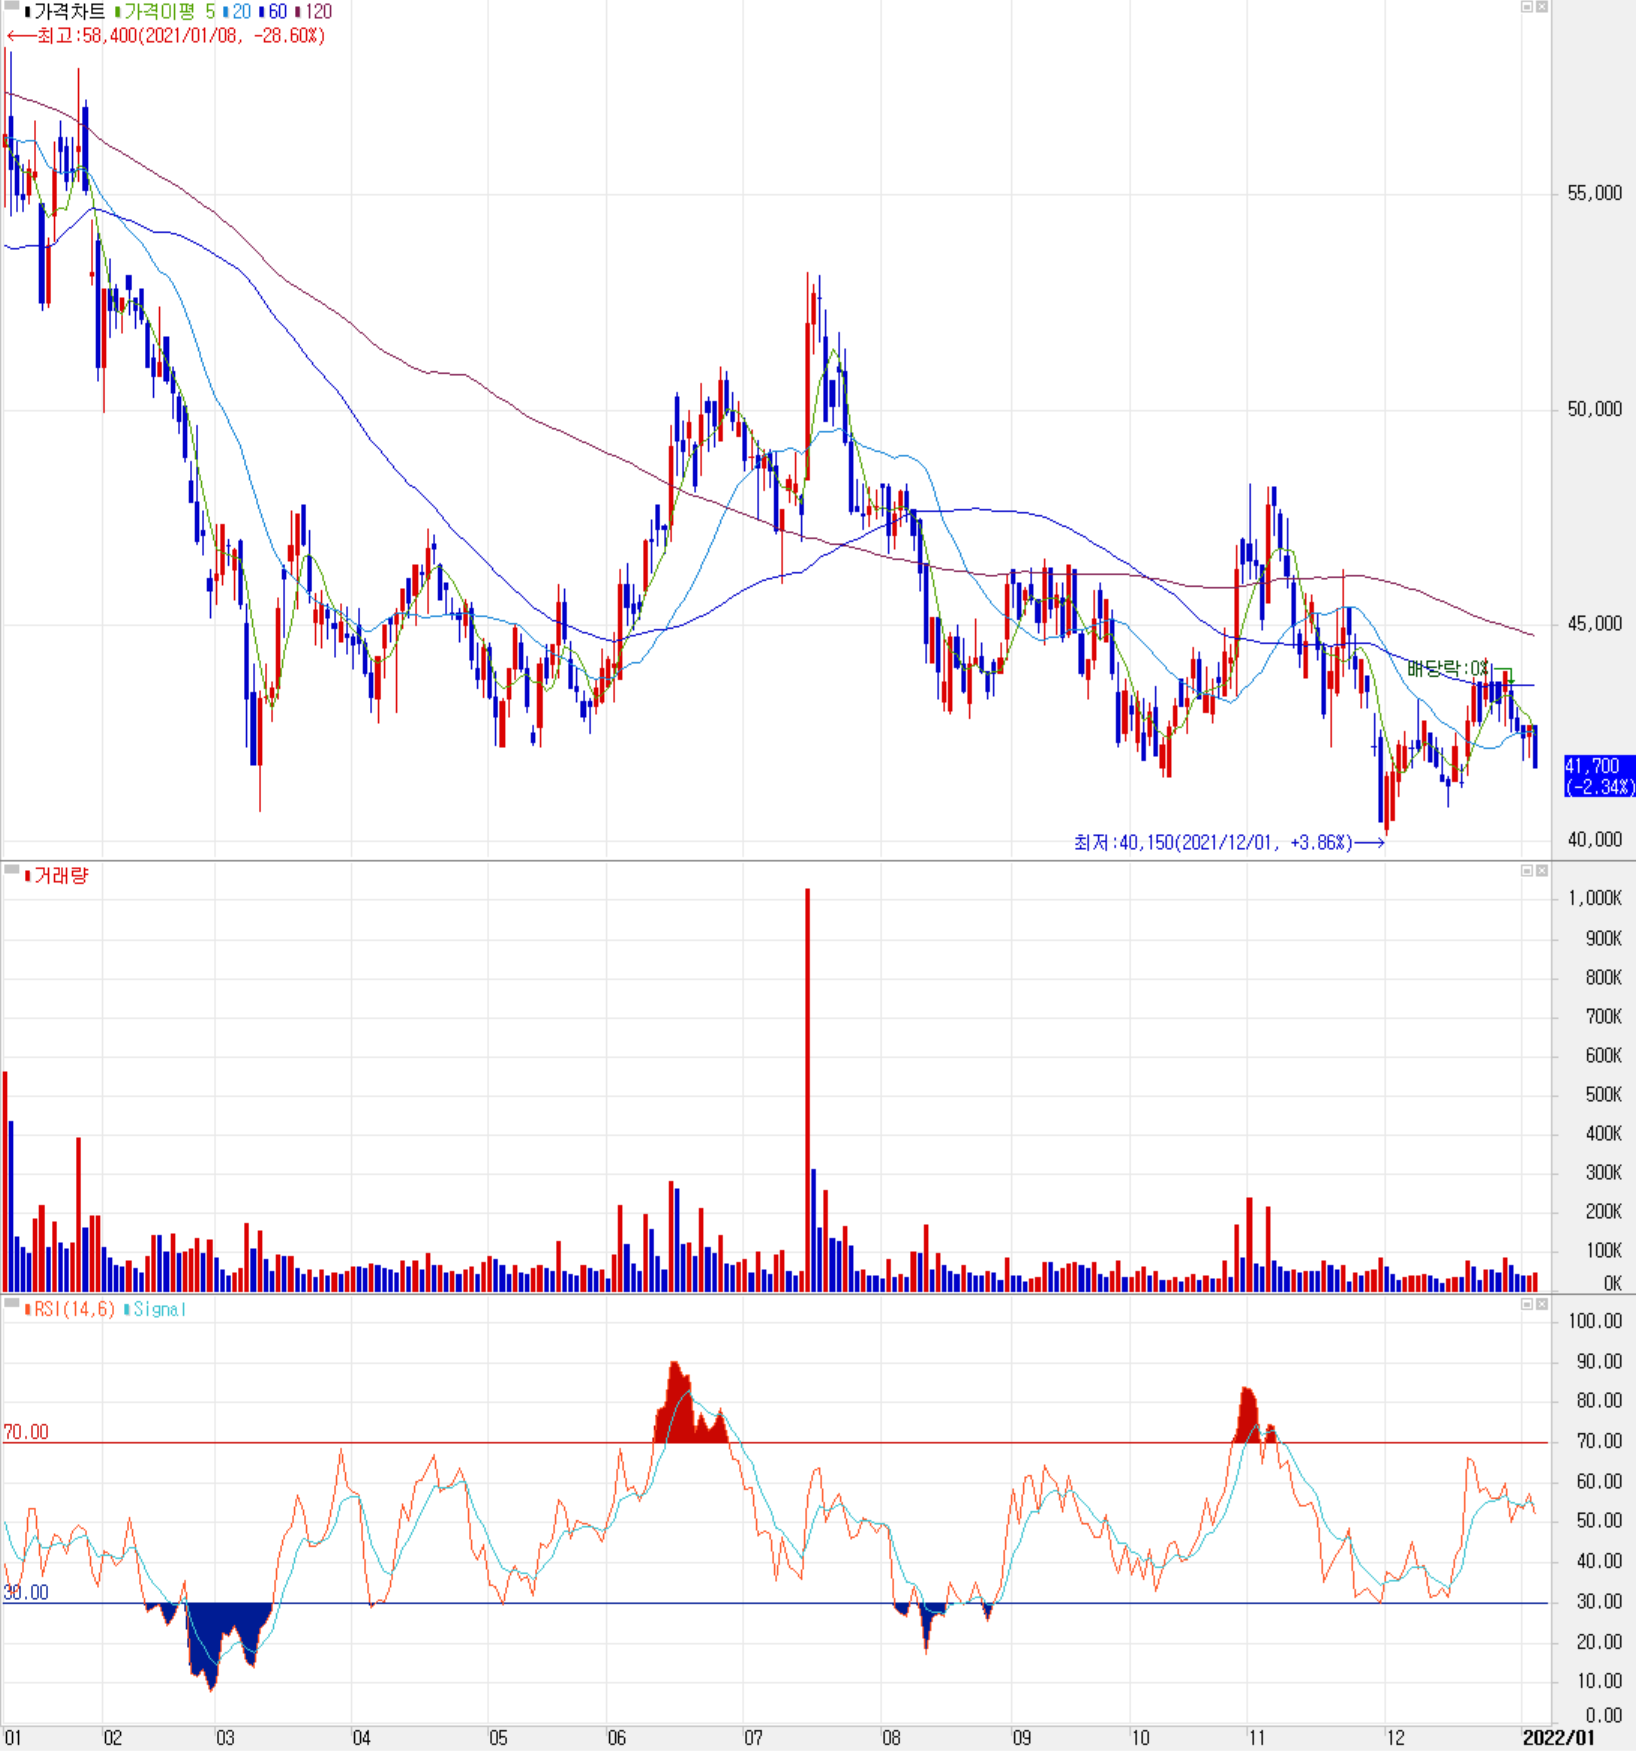Click the gray handle beside 가격차트 label
1636x1751 pixels.
click(x=11, y=6)
